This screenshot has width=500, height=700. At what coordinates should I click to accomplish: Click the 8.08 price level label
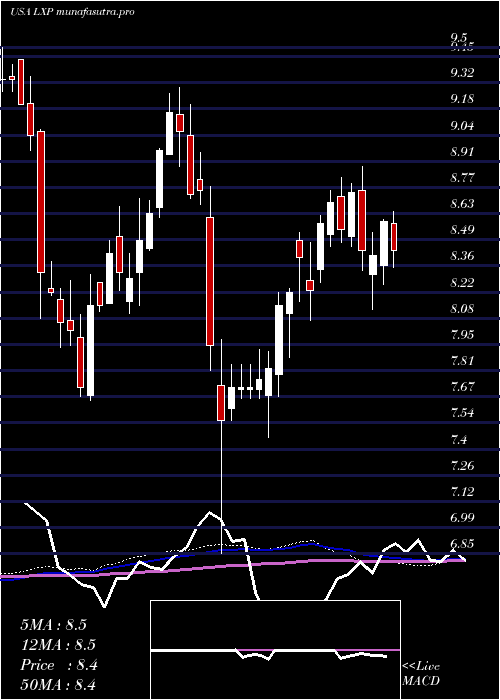[462, 308]
